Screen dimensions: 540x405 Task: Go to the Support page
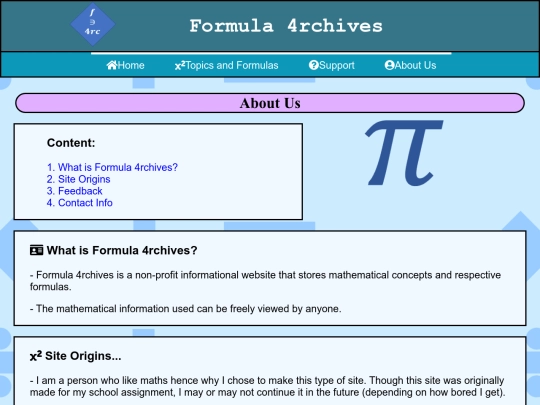click(x=332, y=65)
